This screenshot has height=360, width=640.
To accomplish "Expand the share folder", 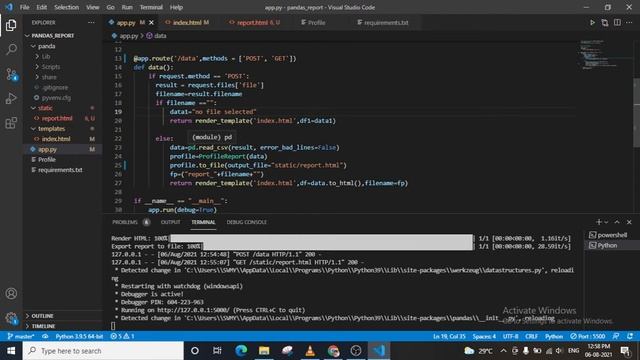I will click(49, 77).
